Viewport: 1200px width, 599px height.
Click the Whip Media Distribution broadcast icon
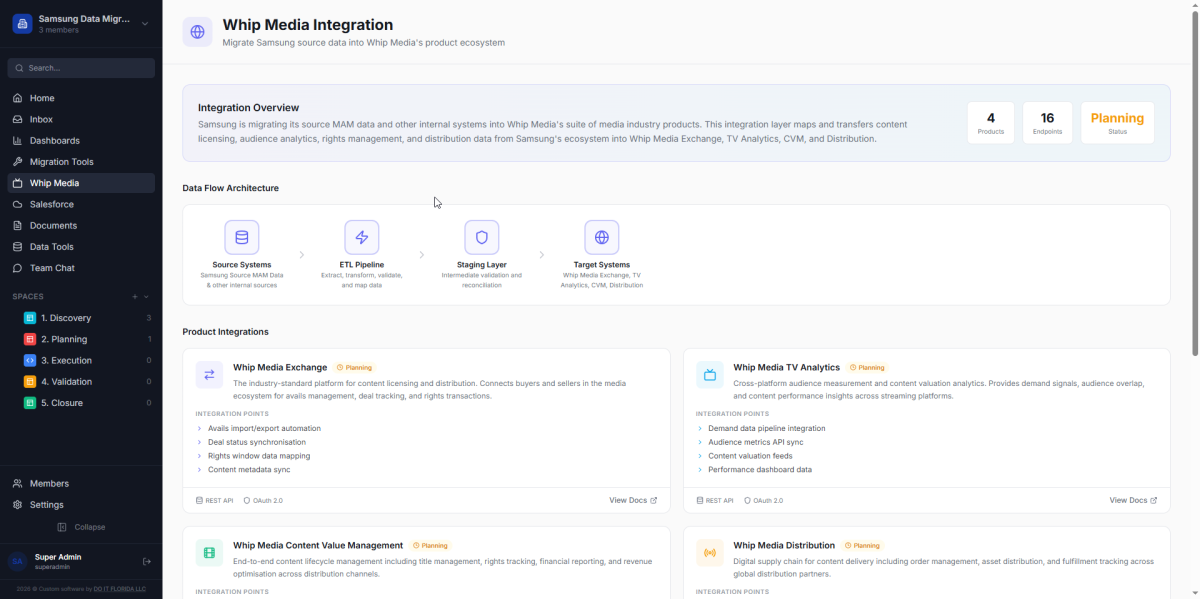pyautogui.click(x=710, y=553)
